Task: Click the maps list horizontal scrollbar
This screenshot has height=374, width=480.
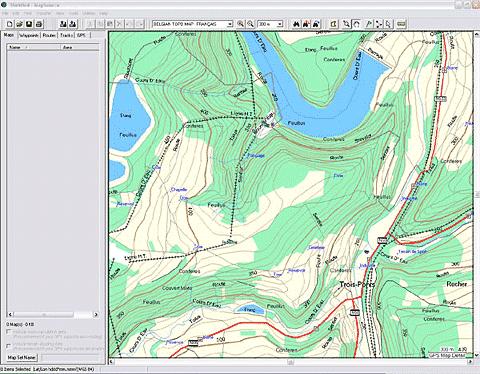Action: (x=53, y=314)
